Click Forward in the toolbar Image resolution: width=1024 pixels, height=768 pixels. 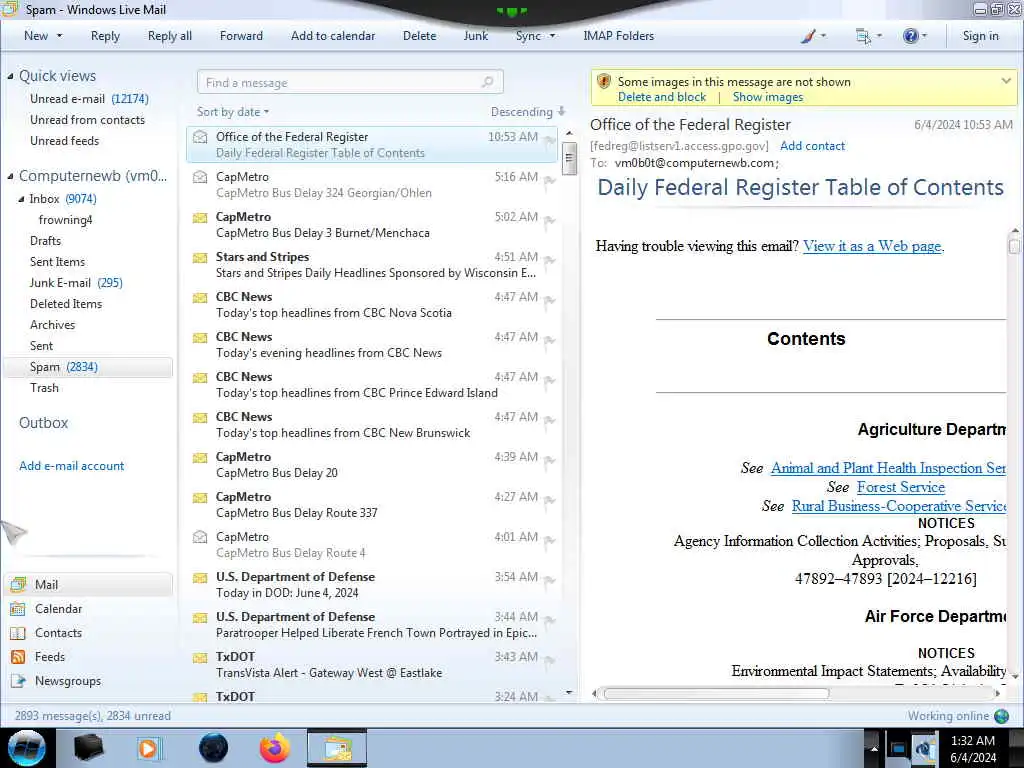click(x=241, y=36)
